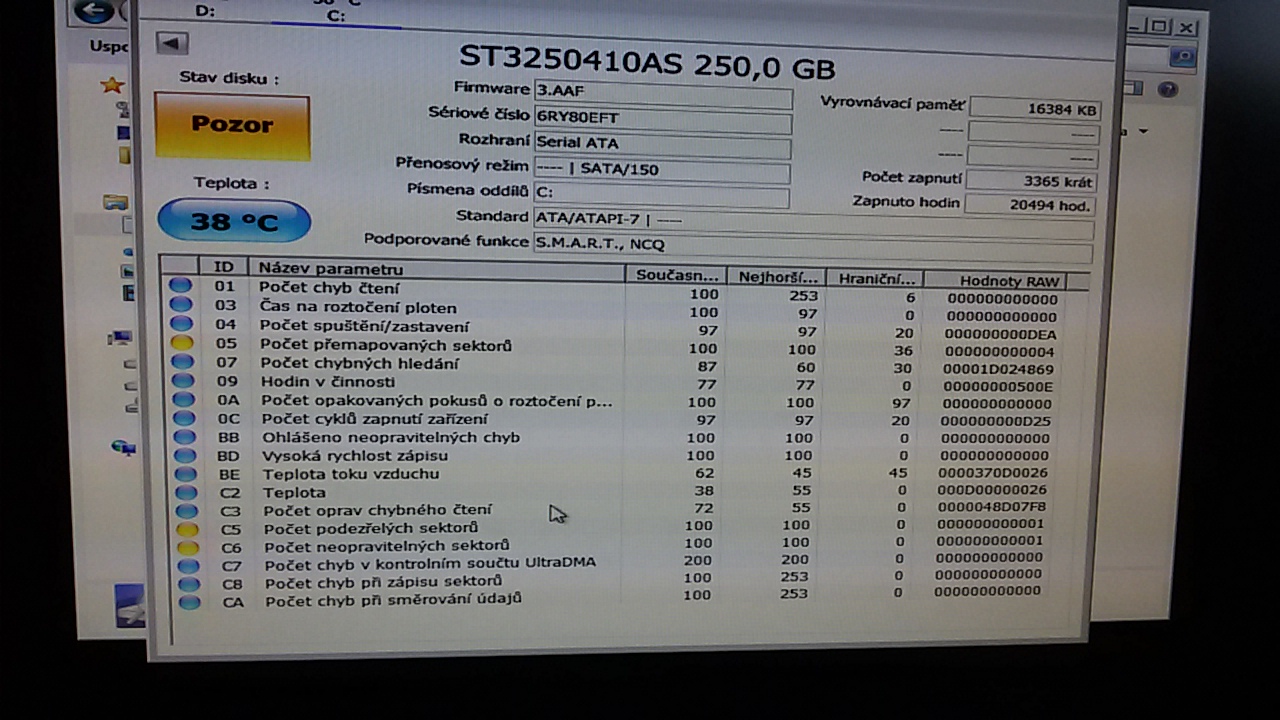Image resolution: width=1280 pixels, height=720 pixels.
Task: Click the blue status icon for ID C2
Action: (186, 492)
